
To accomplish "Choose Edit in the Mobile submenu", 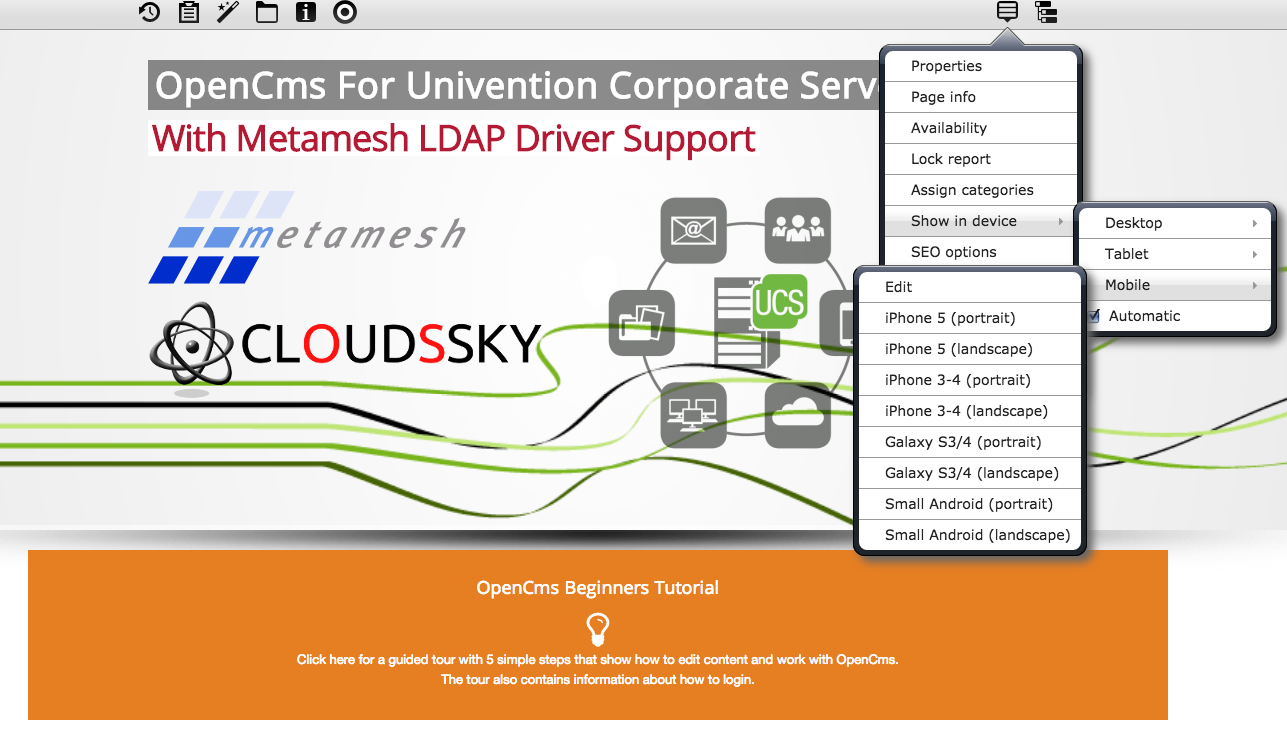I will (970, 287).
